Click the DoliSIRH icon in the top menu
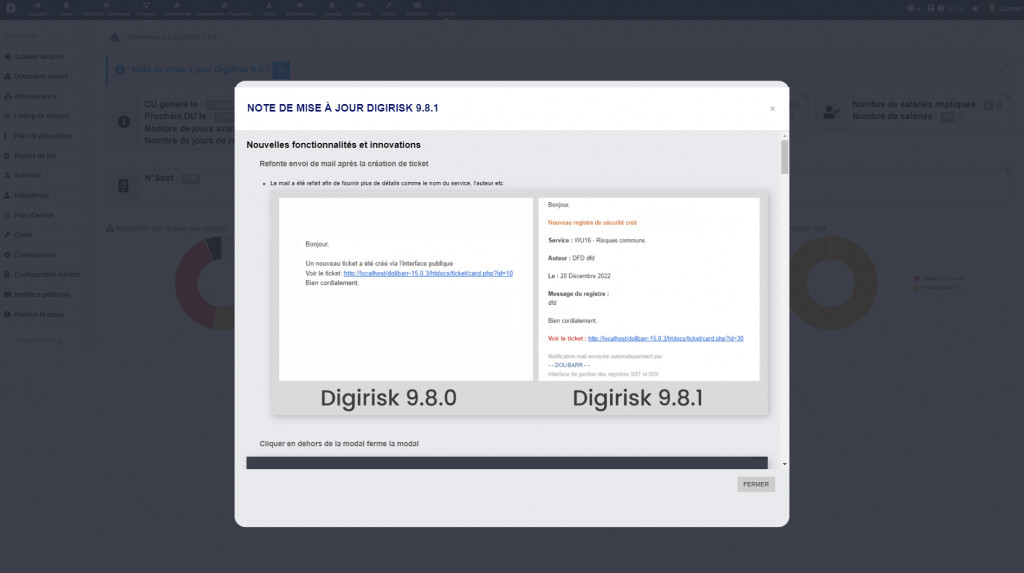 tap(417, 6)
